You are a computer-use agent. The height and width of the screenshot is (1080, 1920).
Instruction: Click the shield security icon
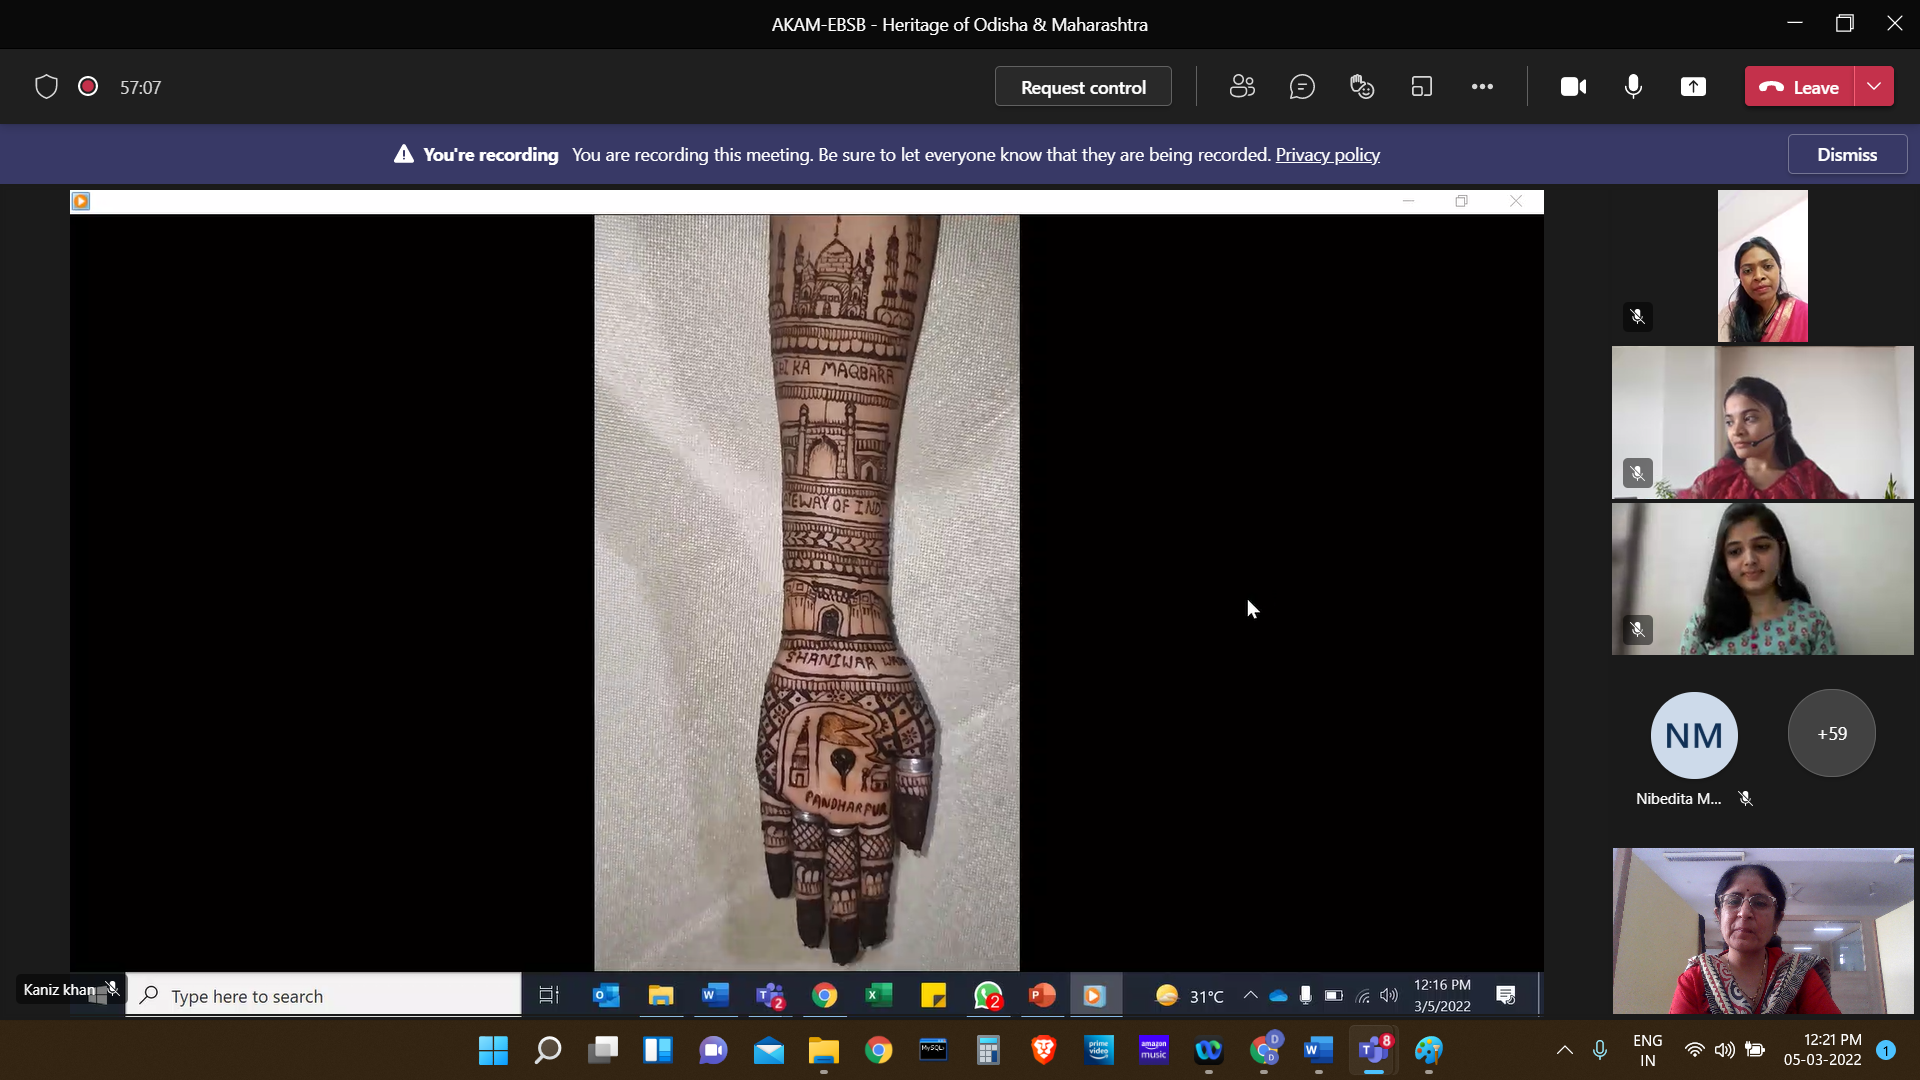tap(46, 87)
